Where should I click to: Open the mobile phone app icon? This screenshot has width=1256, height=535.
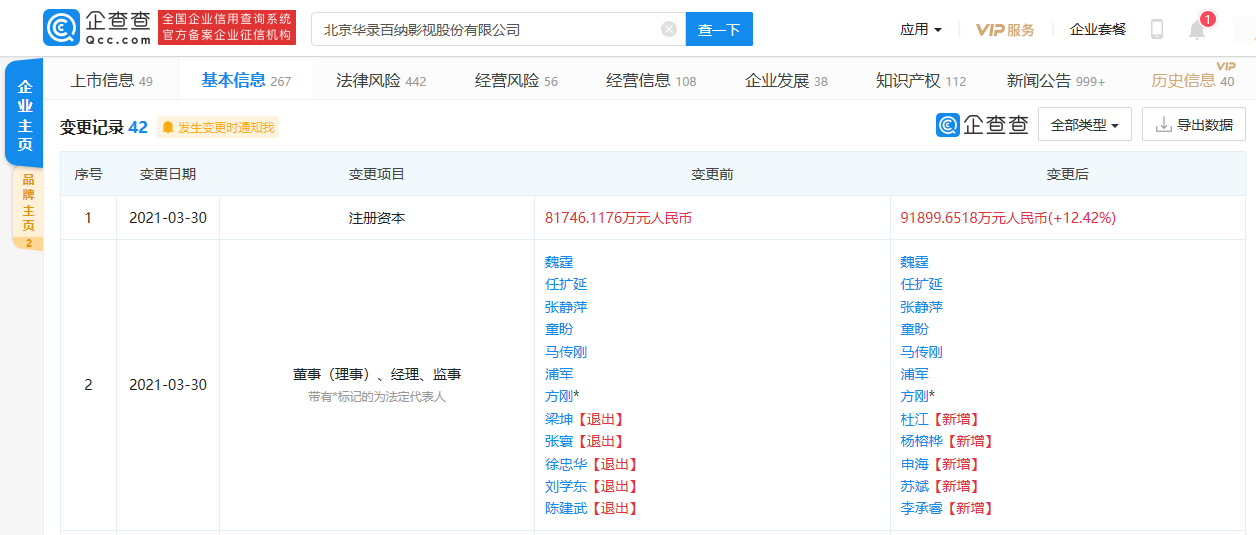pos(1157,29)
